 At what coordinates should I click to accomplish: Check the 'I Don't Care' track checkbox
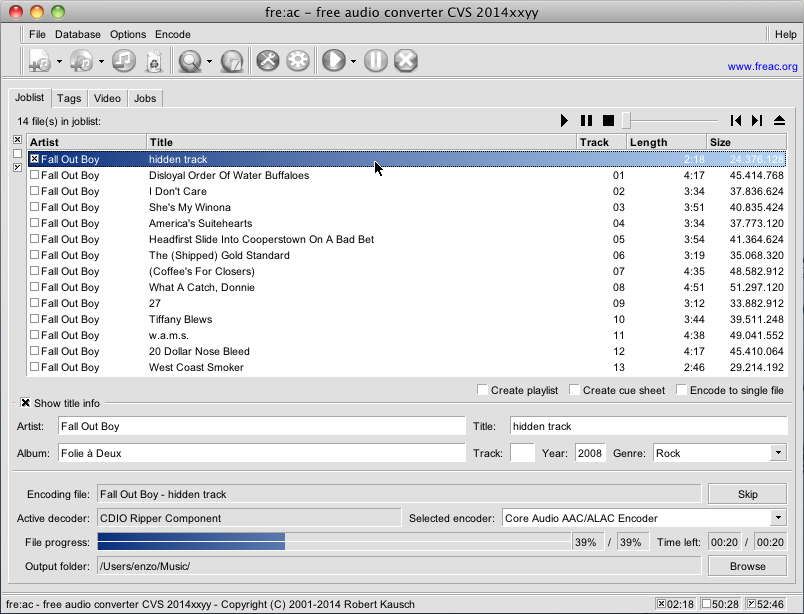pyautogui.click(x=34, y=191)
